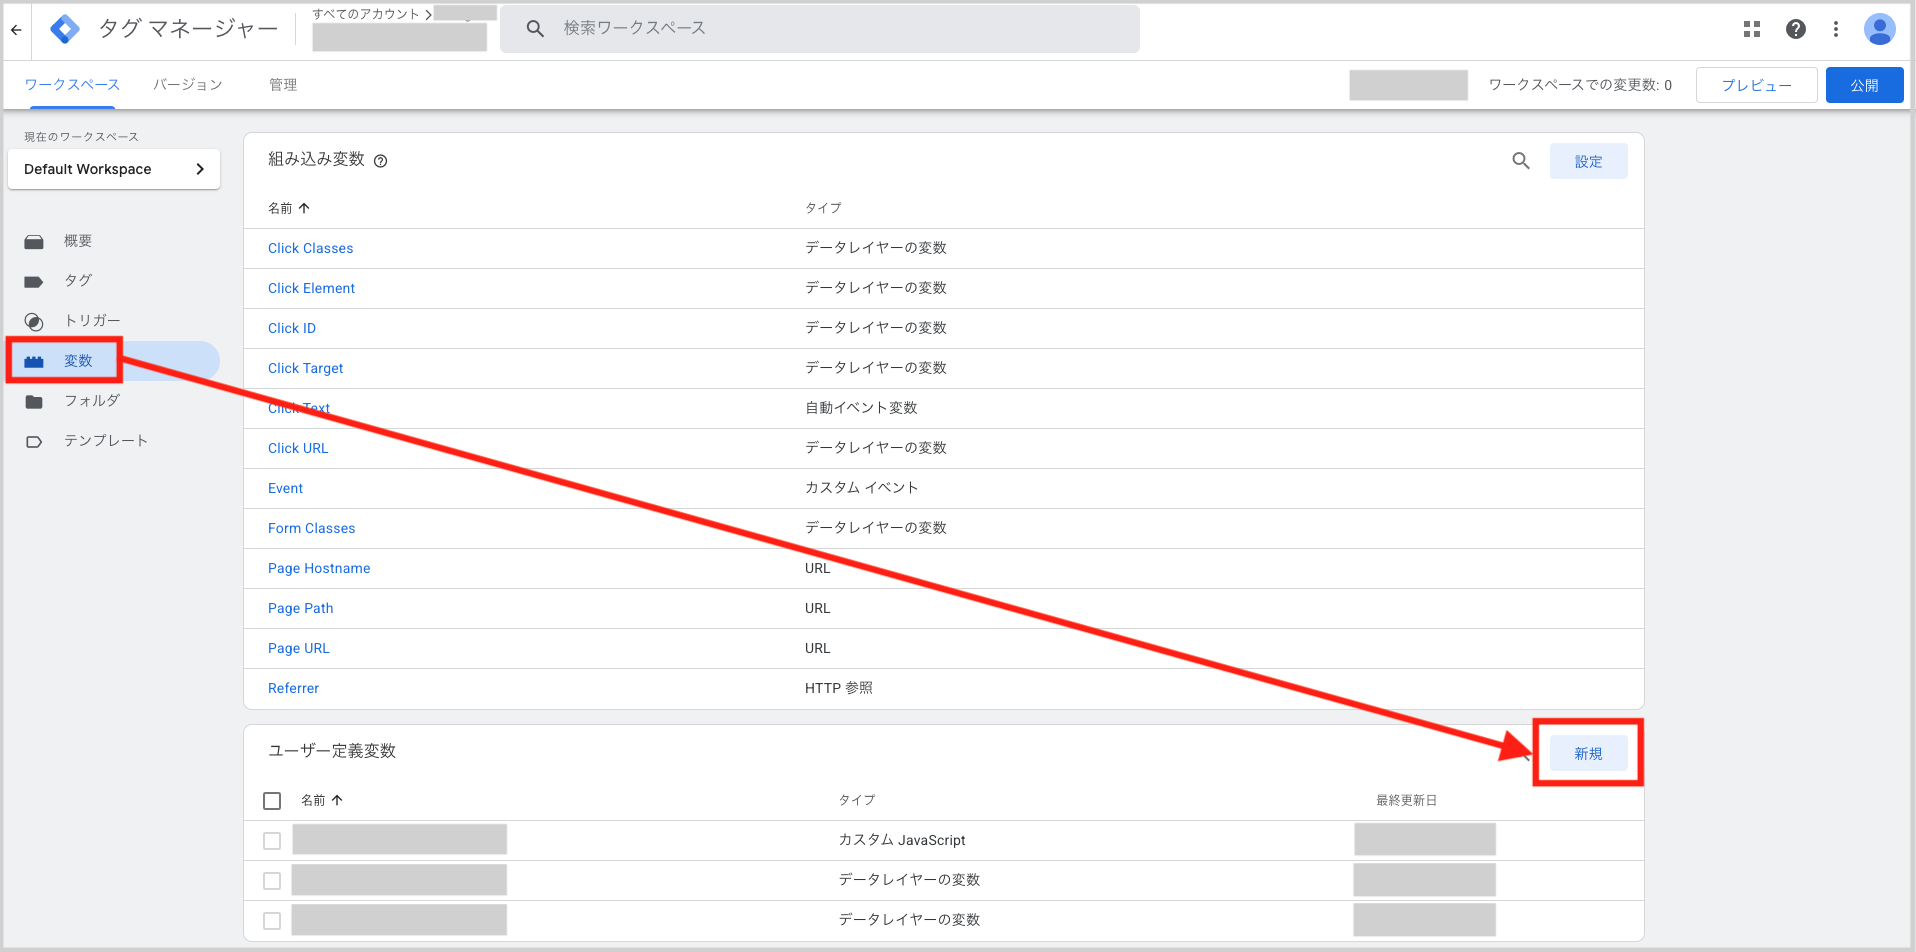Open the Click URL variable
The width and height of the screenshot is (1916, 952).
298,448
